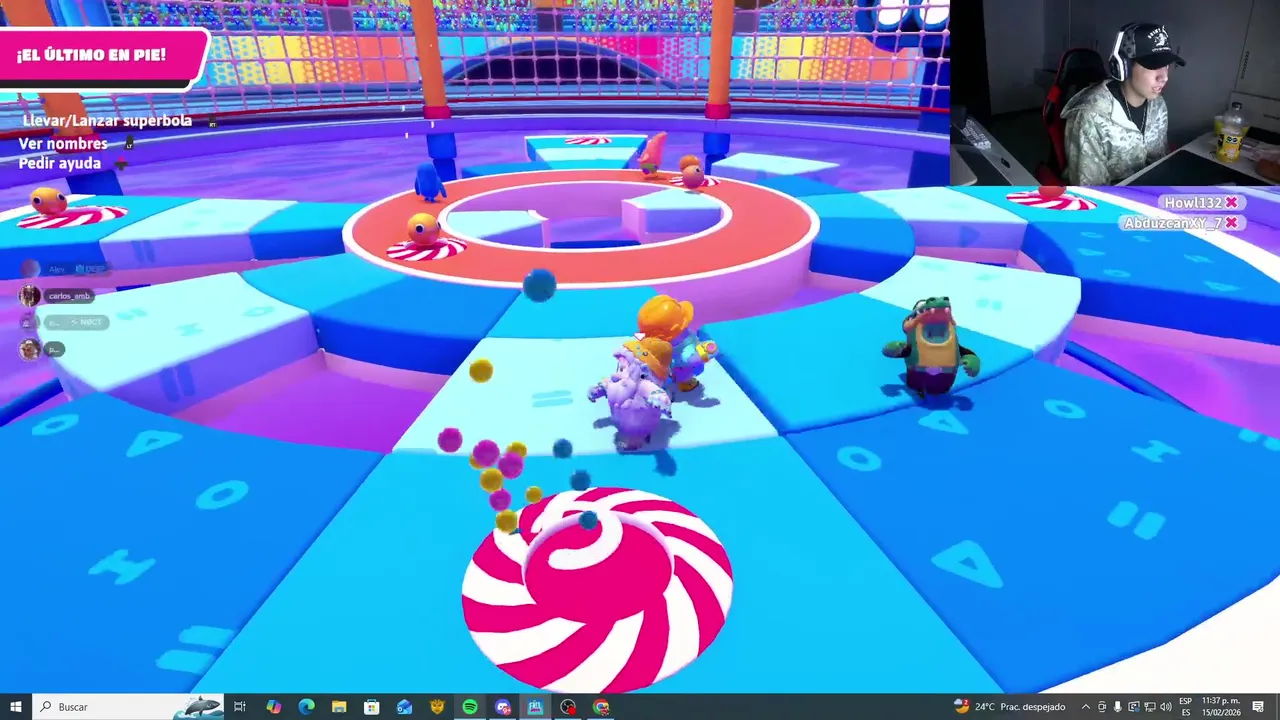Open the Windows notification center icon

(x=1259, y=707)
